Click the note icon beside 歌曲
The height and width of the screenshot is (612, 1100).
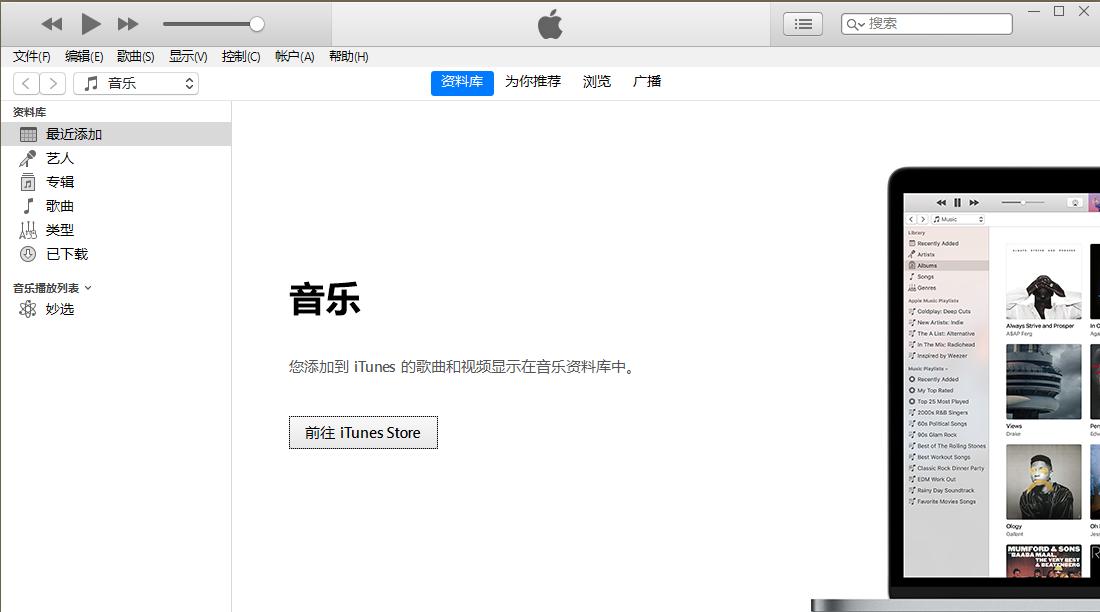coord(28,206)
